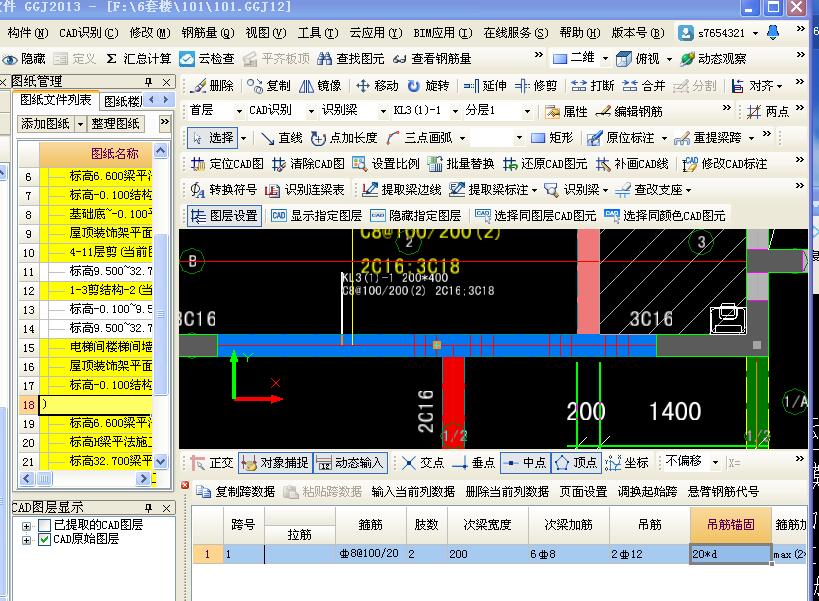
Task: Click 批量替换 batch replace
Action: coord(461,164)
